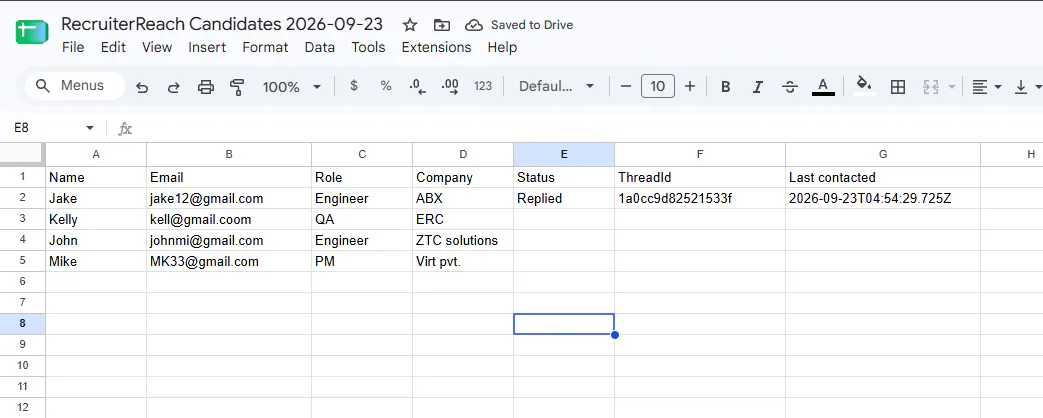Image resolution: width=1043 pixels, height=418 pixels.
Task: Star the RecruiterReach Candidates document
Action: point(410,25)
